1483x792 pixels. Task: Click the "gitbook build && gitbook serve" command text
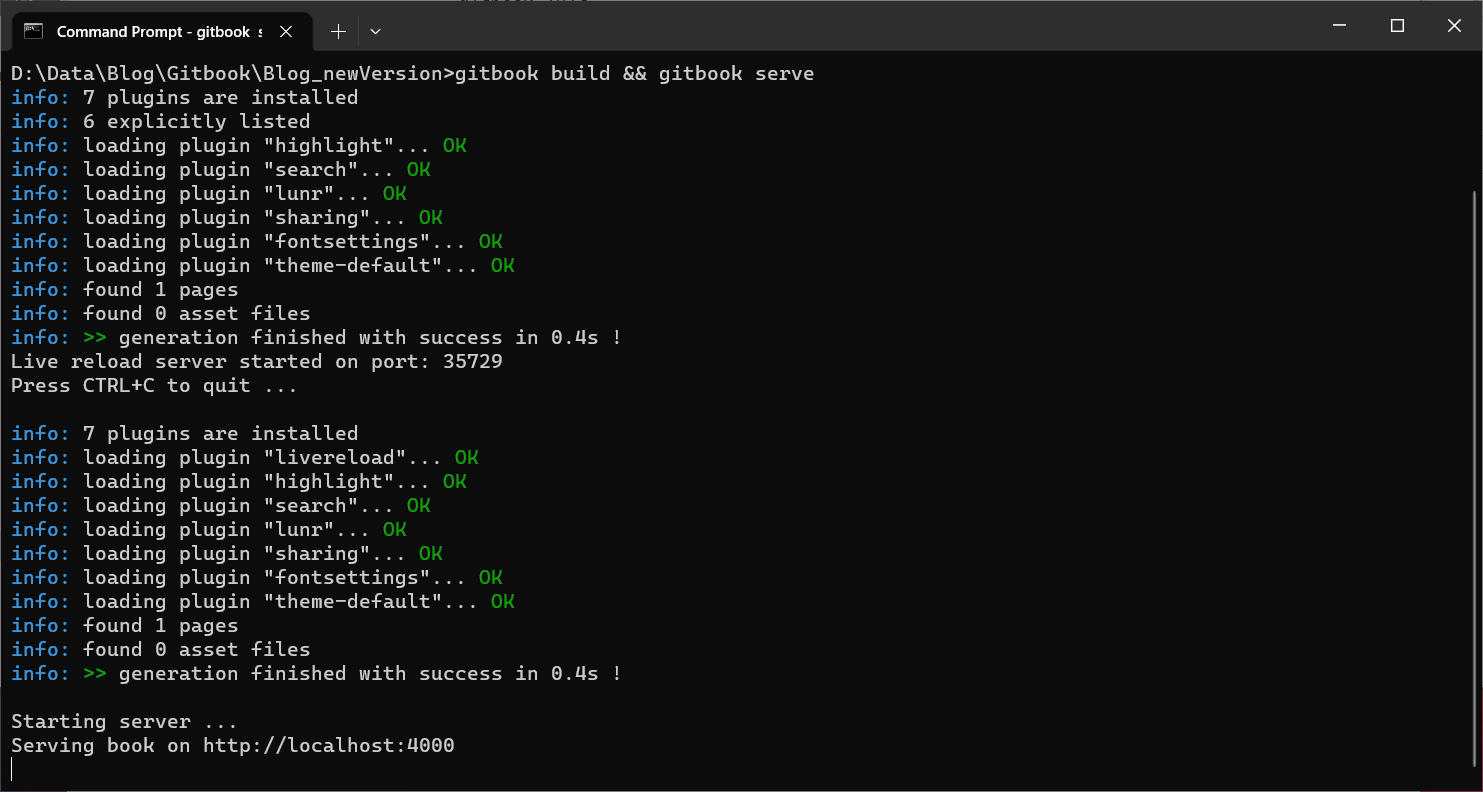pos(634,73)
